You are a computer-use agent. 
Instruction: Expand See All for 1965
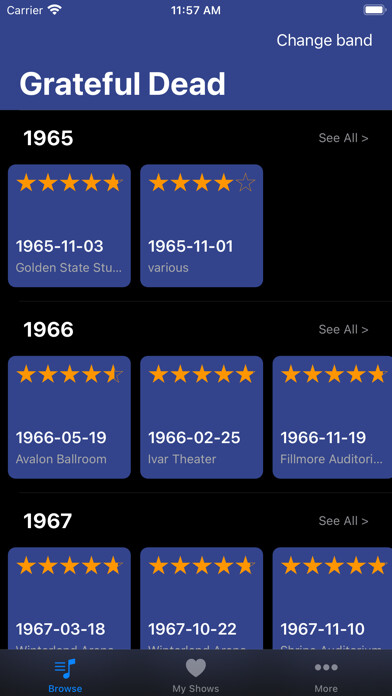(x=343, y=138)
